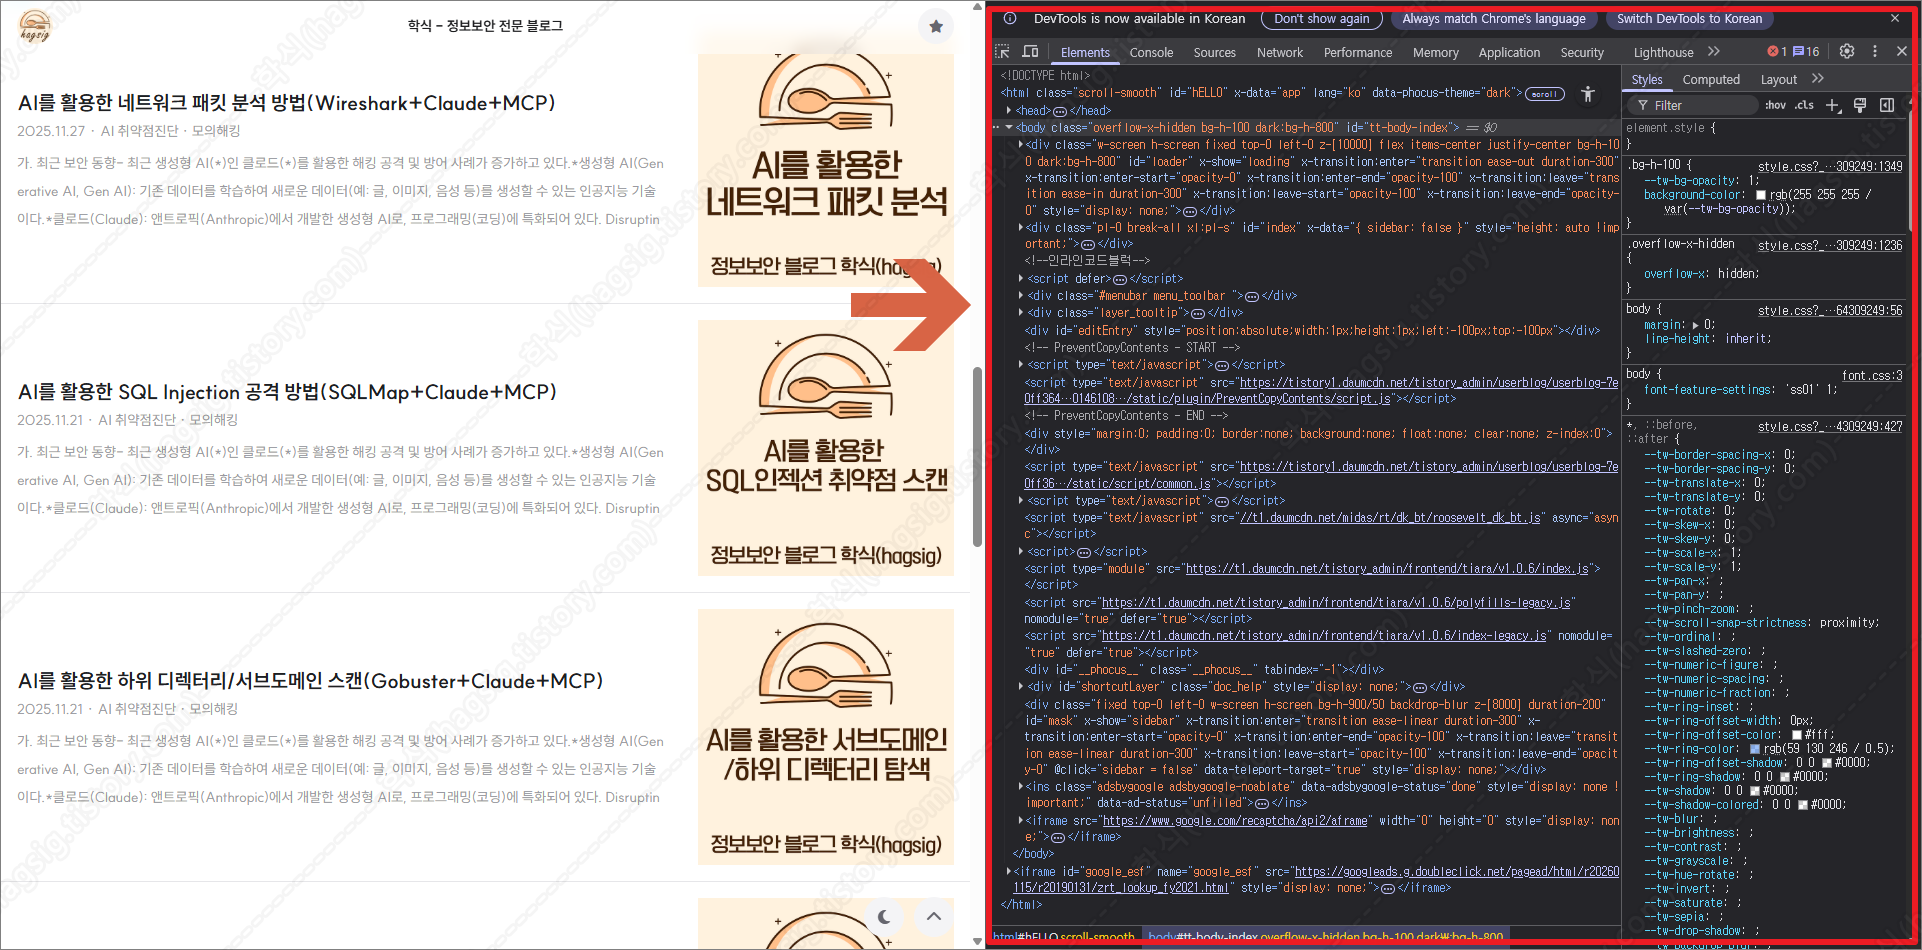Open the DevTools three-dot customize menu

point(1875,51)
